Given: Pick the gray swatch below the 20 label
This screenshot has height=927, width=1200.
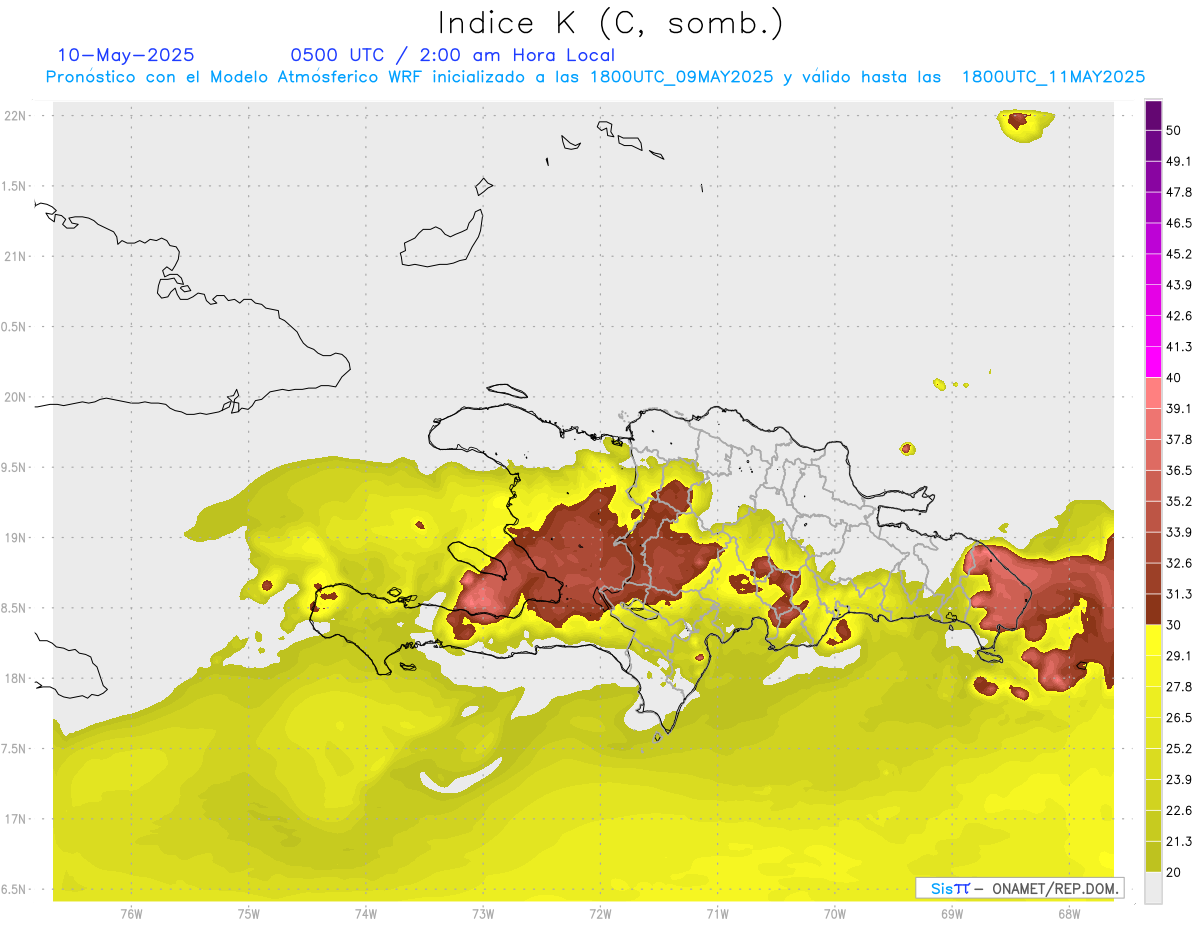Looking at the screenshot, I should [1153, 888].
